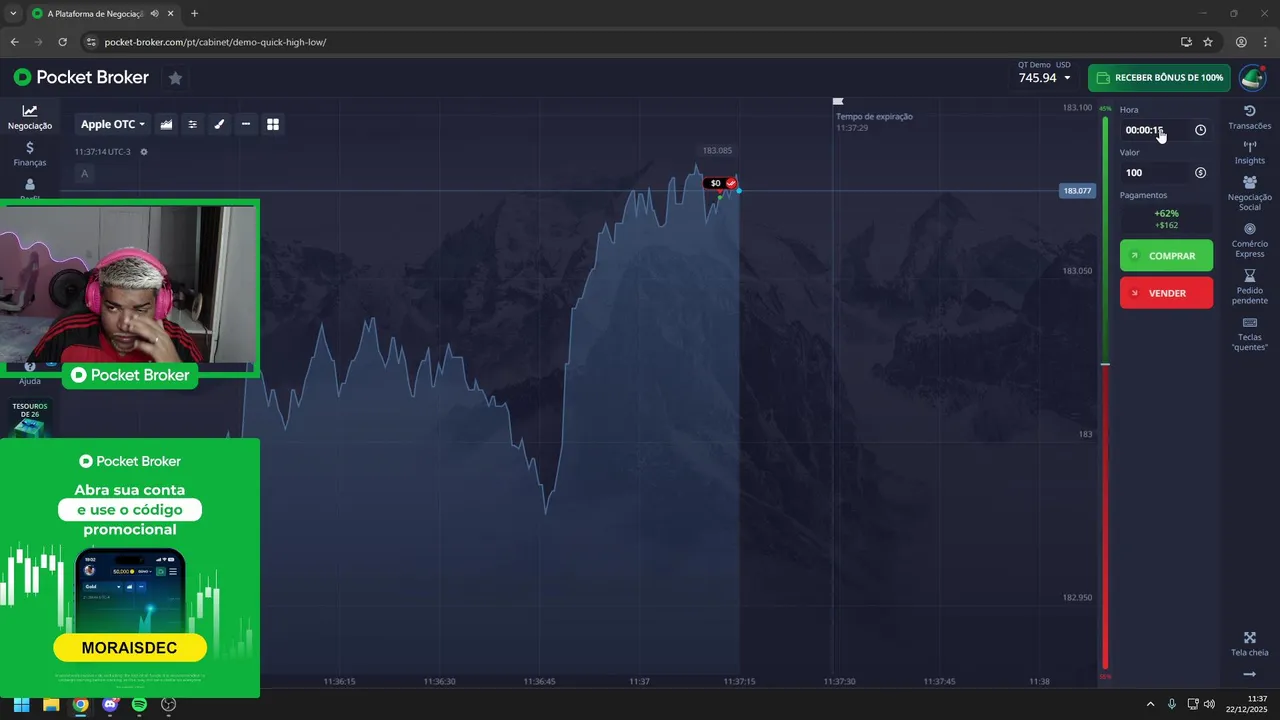Go back in browser history
1280x720 pixels.
[14, 42]
